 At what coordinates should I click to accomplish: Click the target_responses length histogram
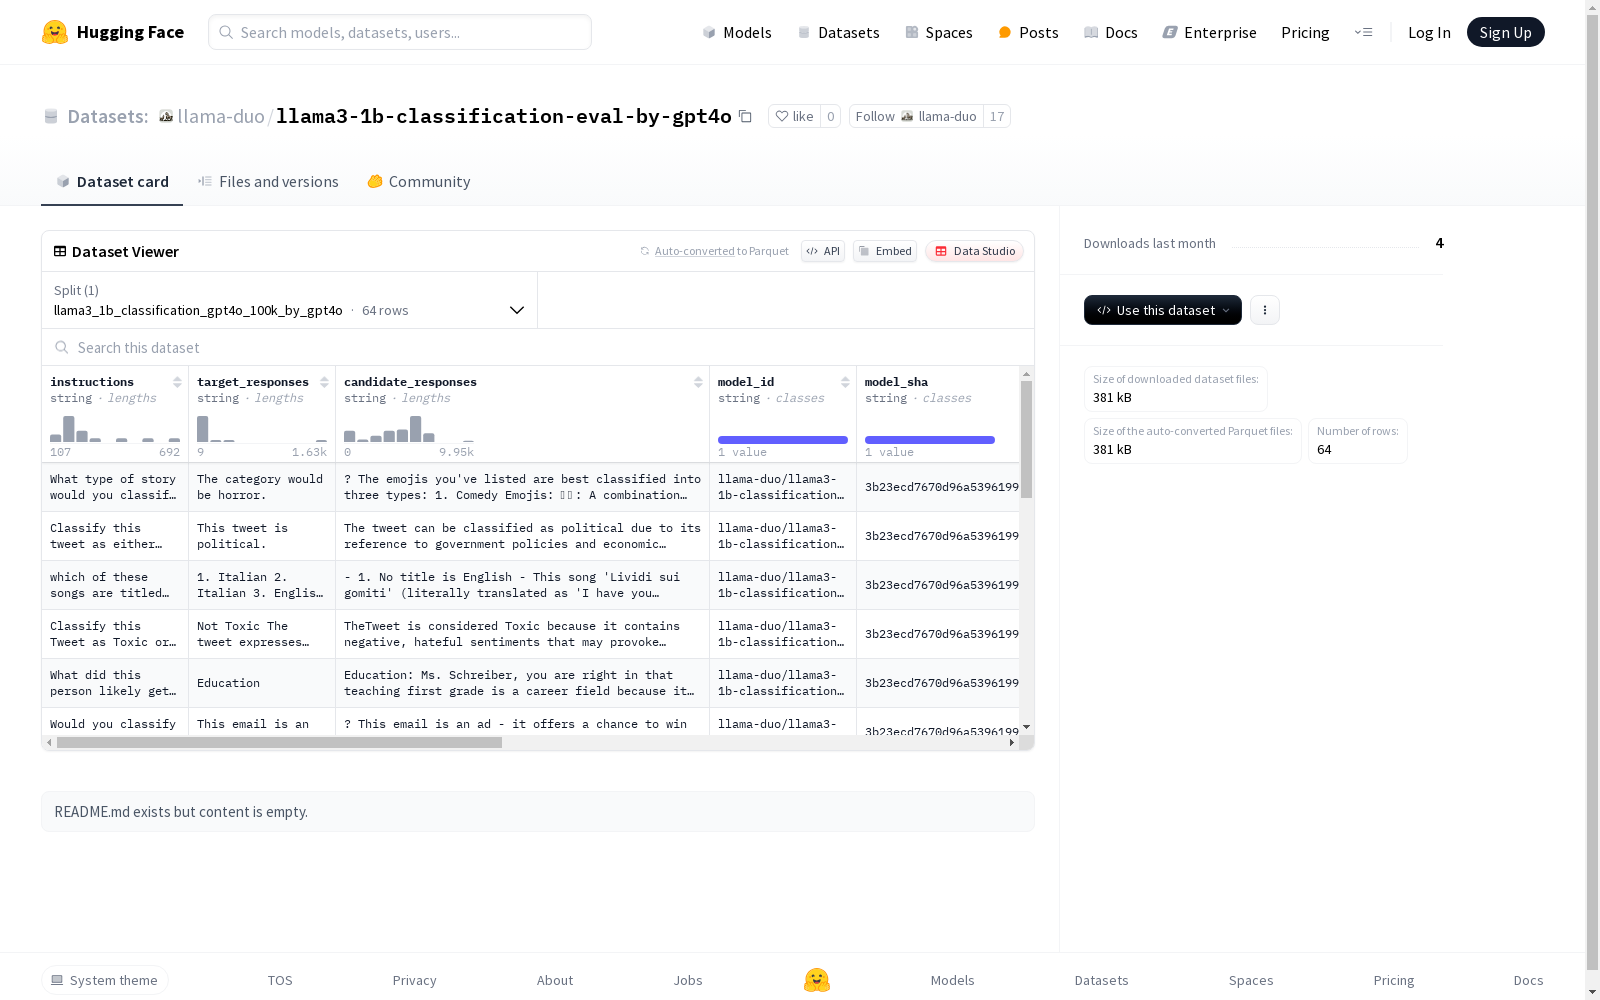[262, 428]
